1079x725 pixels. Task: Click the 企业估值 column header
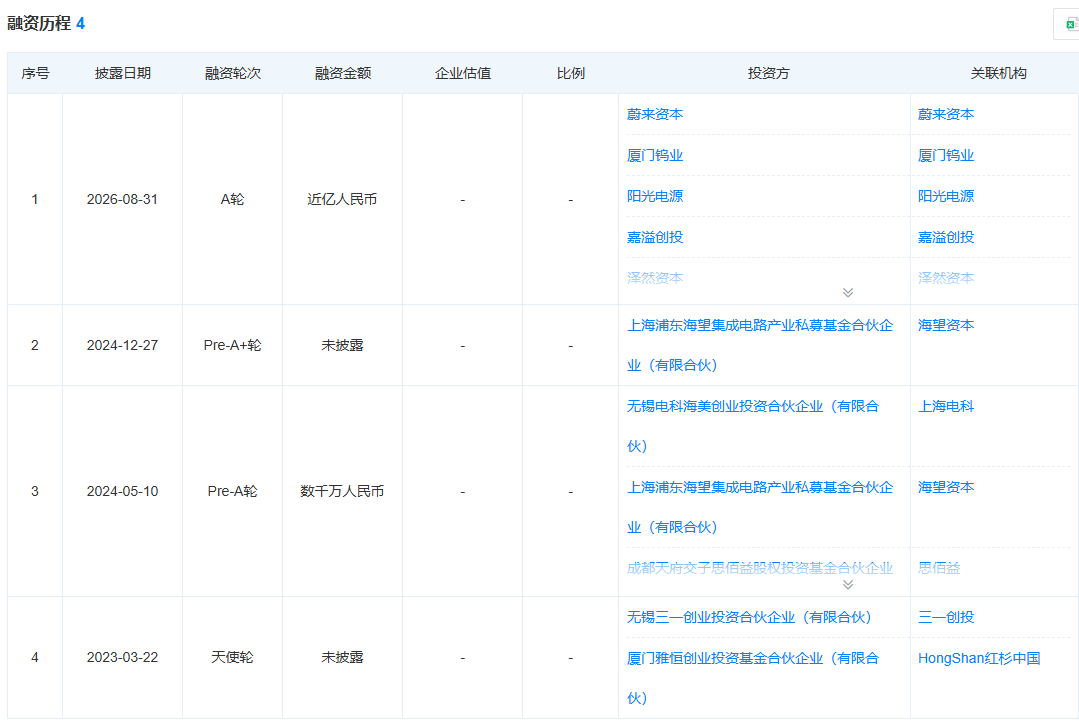point(462,74)
